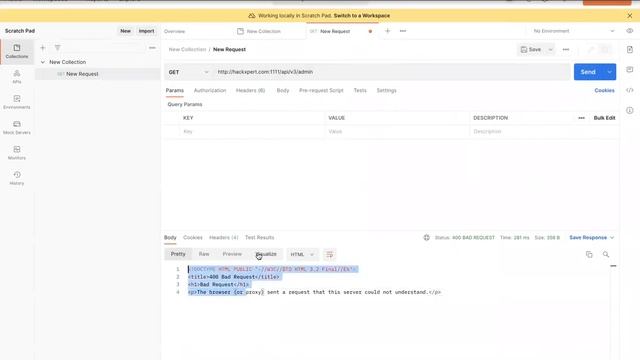
Task: Click Bulk Edit for query params
Action: pos(604,118)
